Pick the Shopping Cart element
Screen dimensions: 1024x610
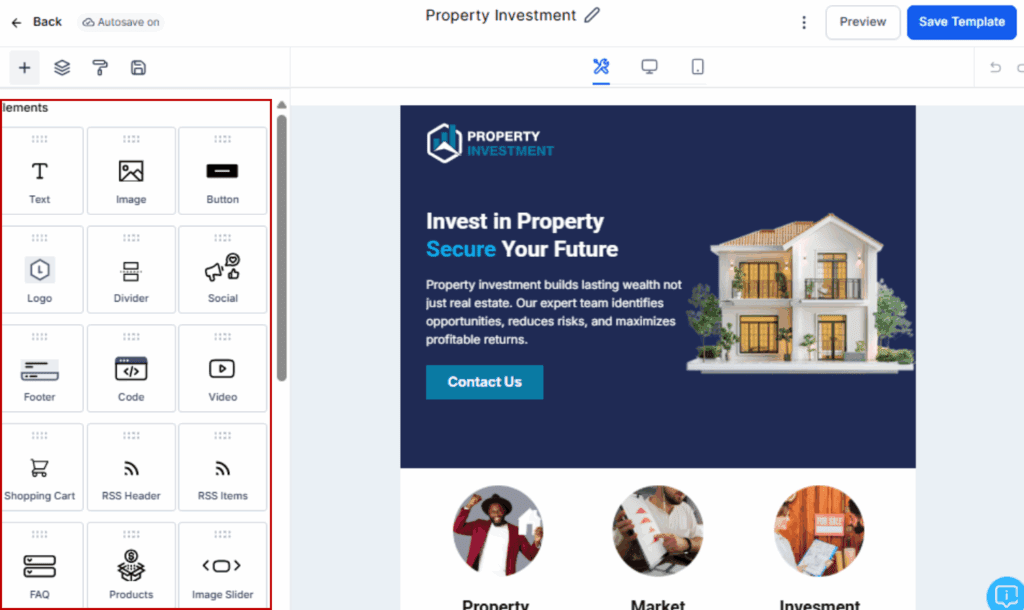(40, 468)
